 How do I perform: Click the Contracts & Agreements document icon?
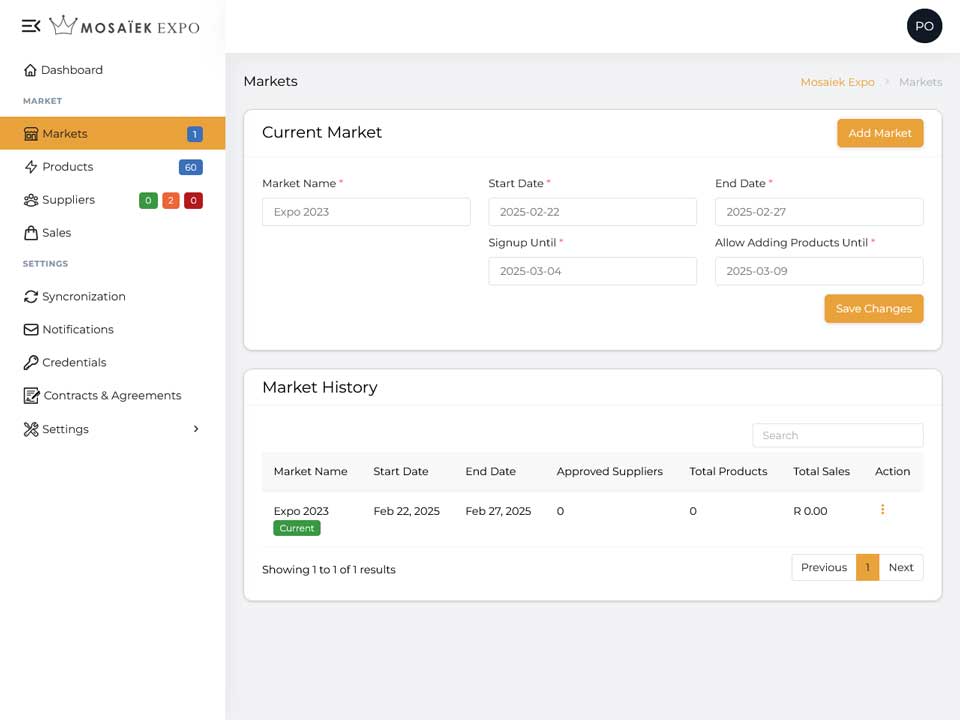coord(31,396)
